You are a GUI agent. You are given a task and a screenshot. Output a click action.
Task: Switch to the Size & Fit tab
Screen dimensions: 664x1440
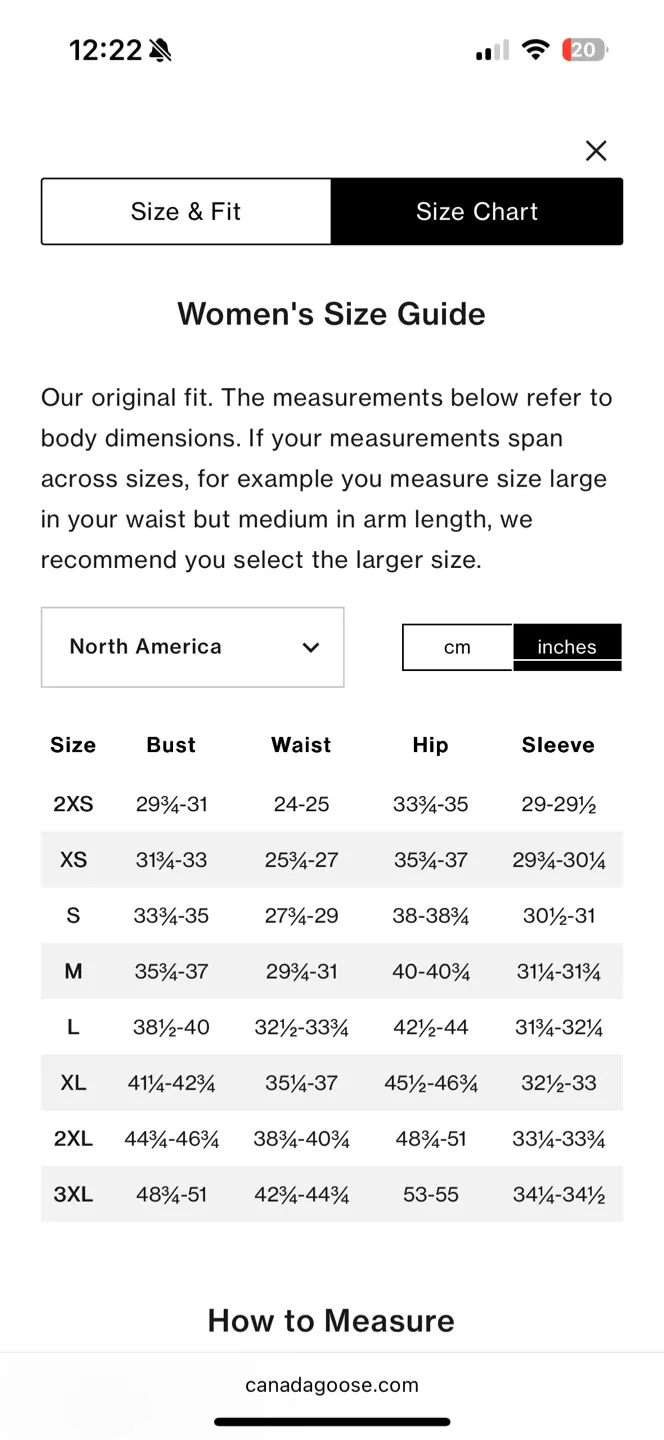tap(186, 212)
